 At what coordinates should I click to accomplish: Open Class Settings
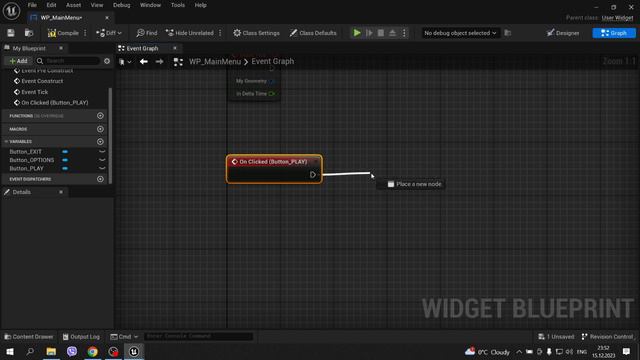(x=256, y=33)
